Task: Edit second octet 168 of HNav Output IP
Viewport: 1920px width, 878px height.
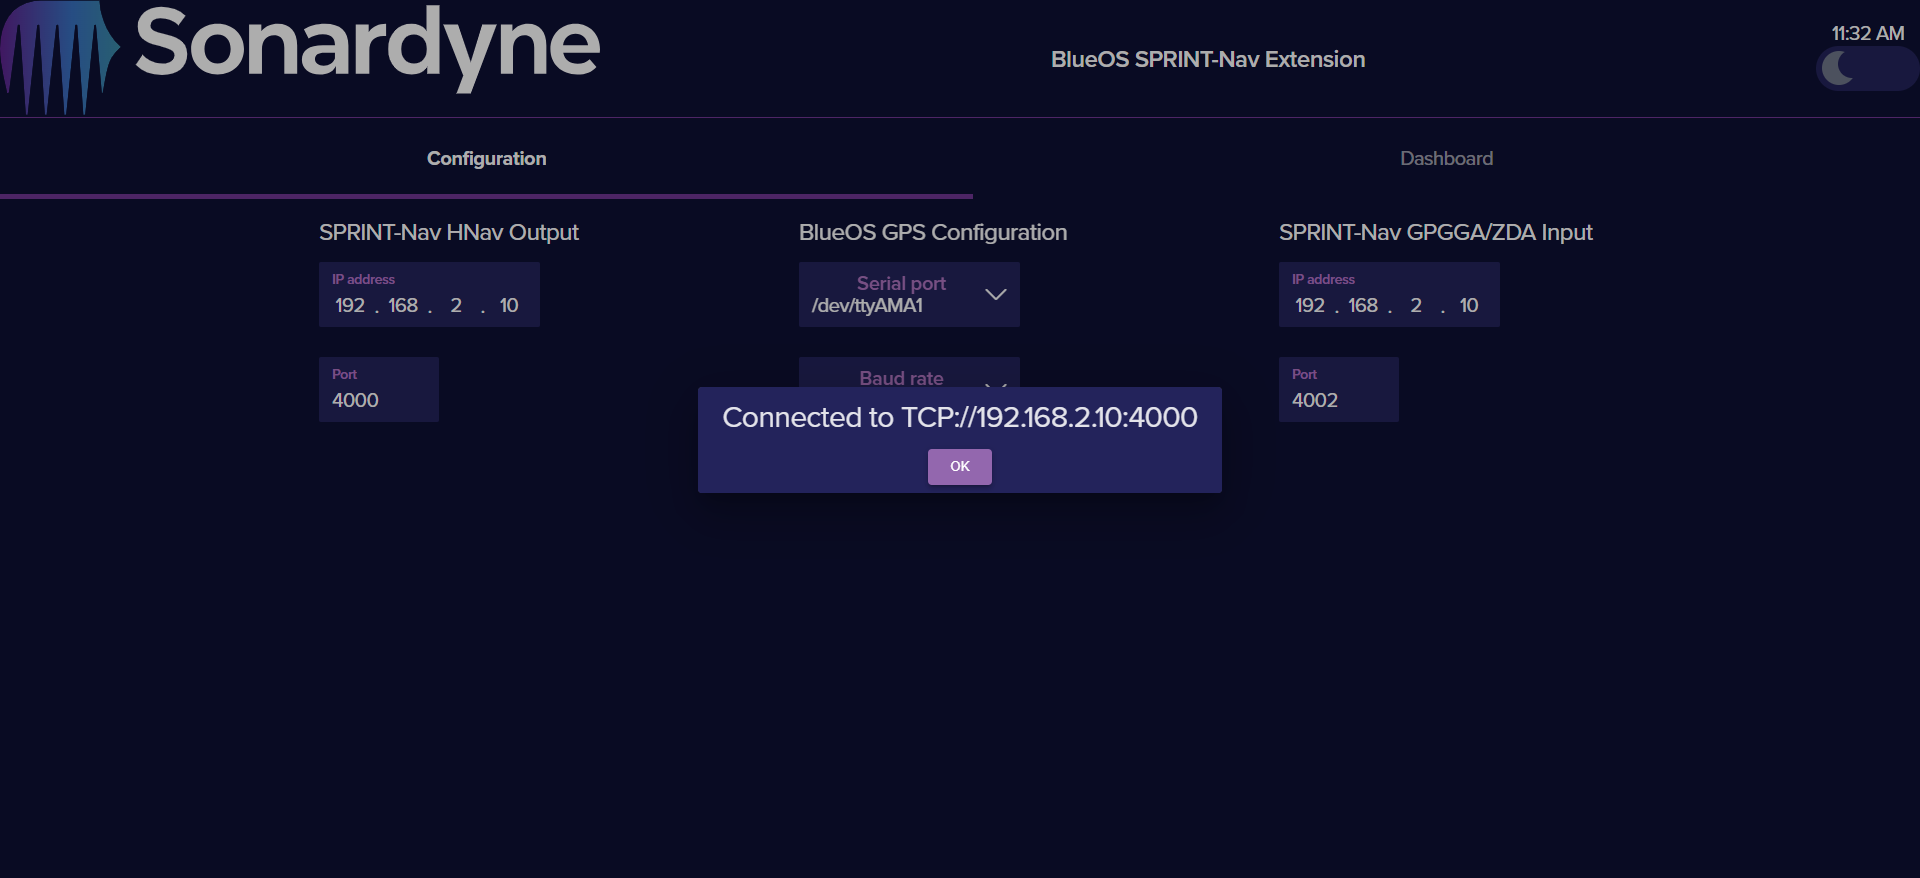Action: [x=403, y=306]
